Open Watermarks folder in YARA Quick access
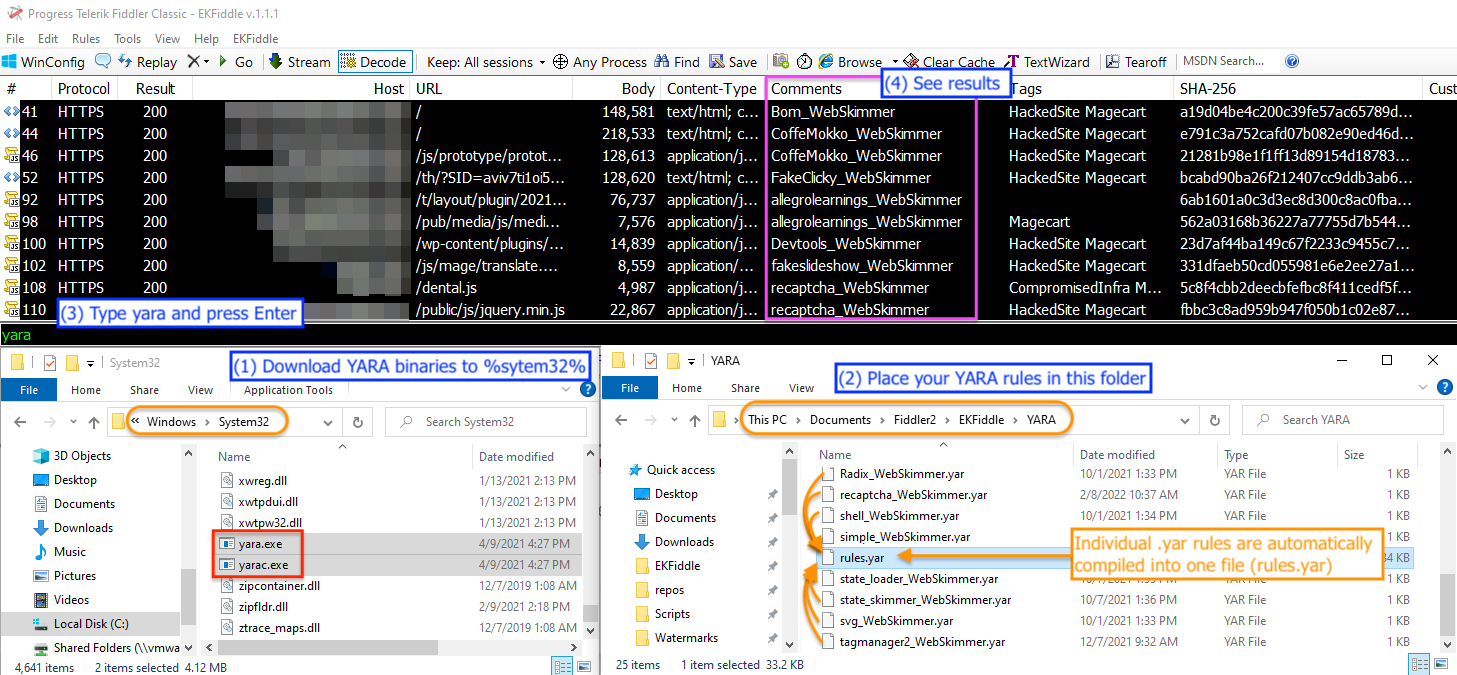The image size is (1457, 675). pyautogui.click(x=686, y=638)
